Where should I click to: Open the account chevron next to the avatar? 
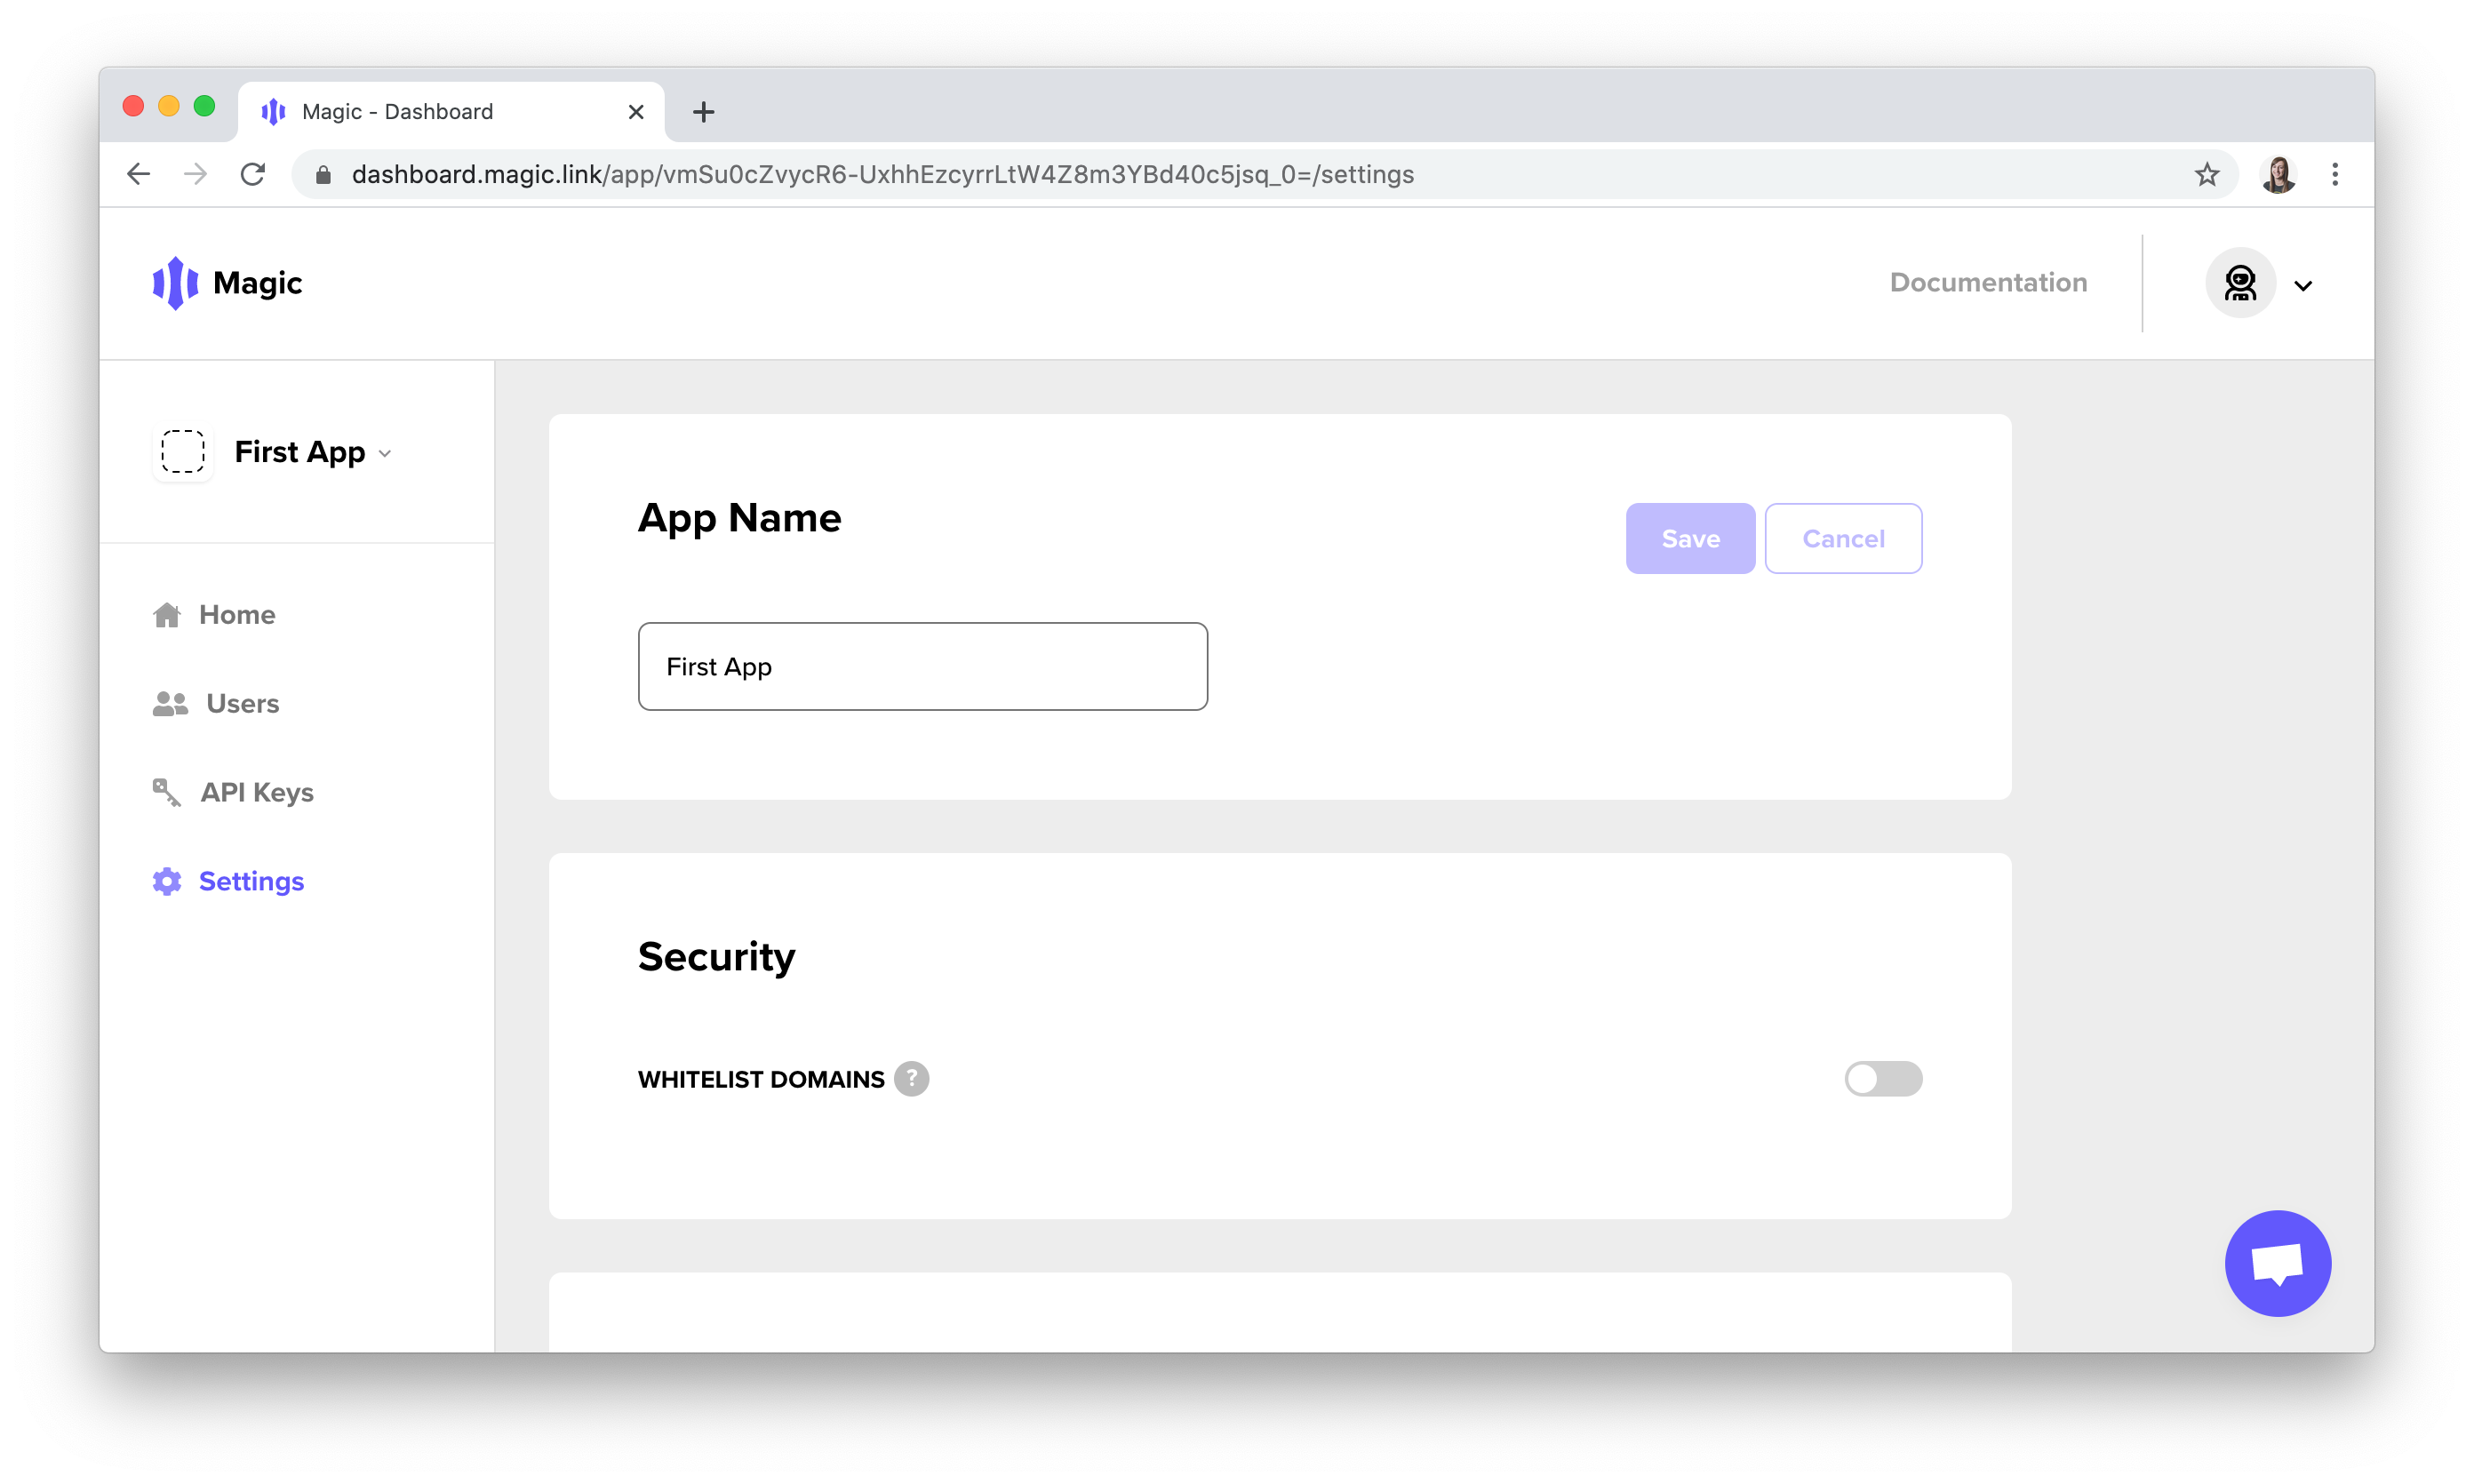2305,284
